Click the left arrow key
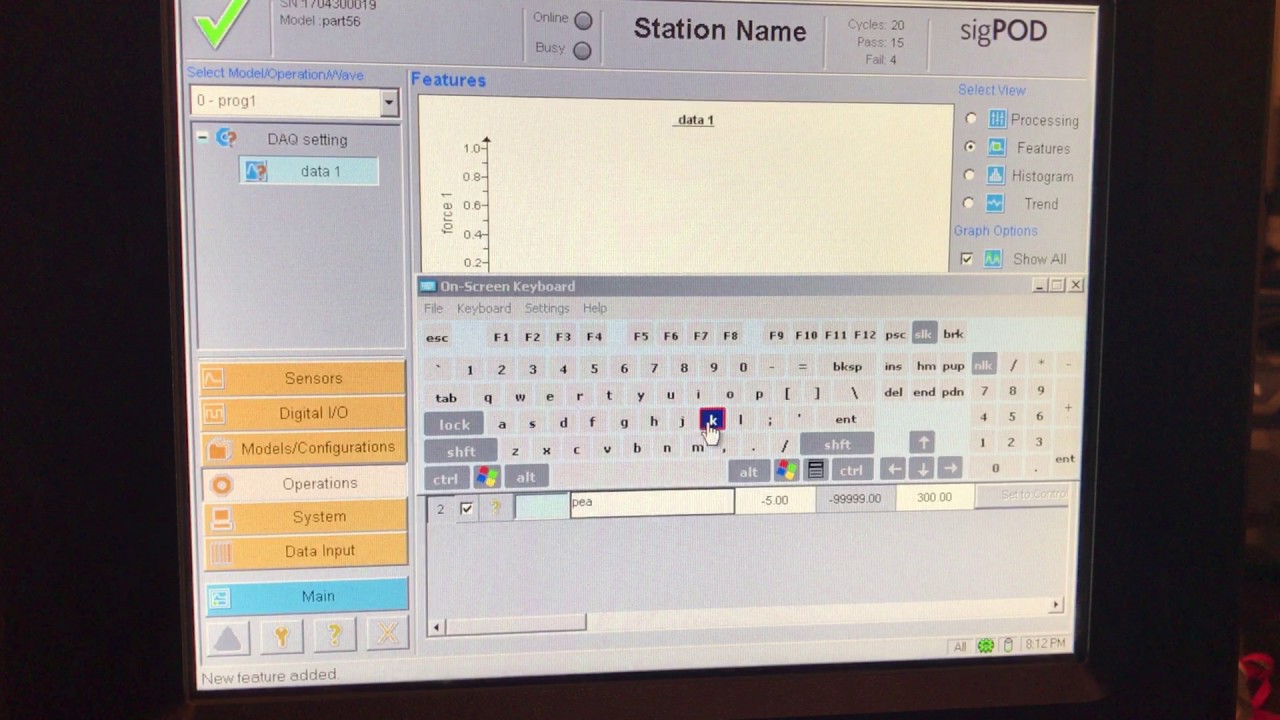Image resolution: width=1280 pixels, height=720 pixels. (x=895, y=468)
